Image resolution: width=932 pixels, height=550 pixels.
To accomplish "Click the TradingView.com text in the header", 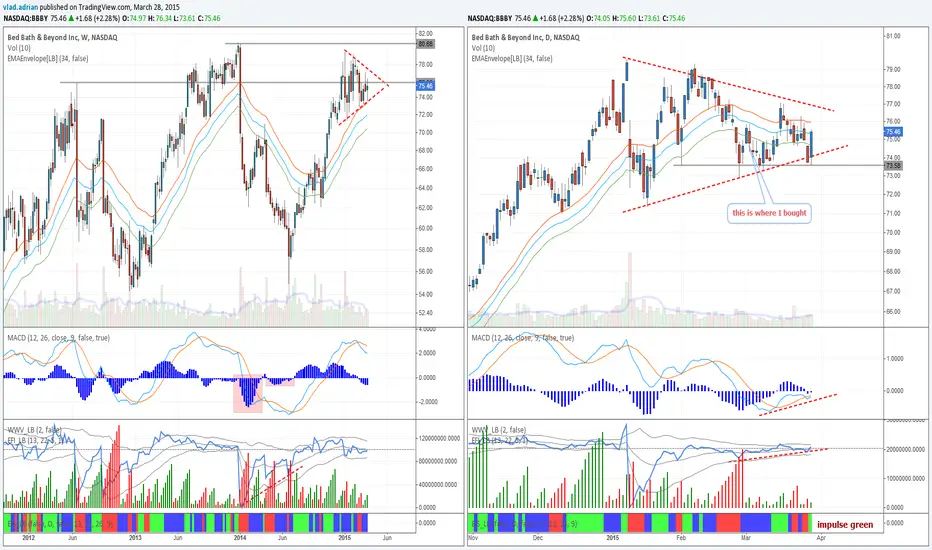I will click(104, 8).
